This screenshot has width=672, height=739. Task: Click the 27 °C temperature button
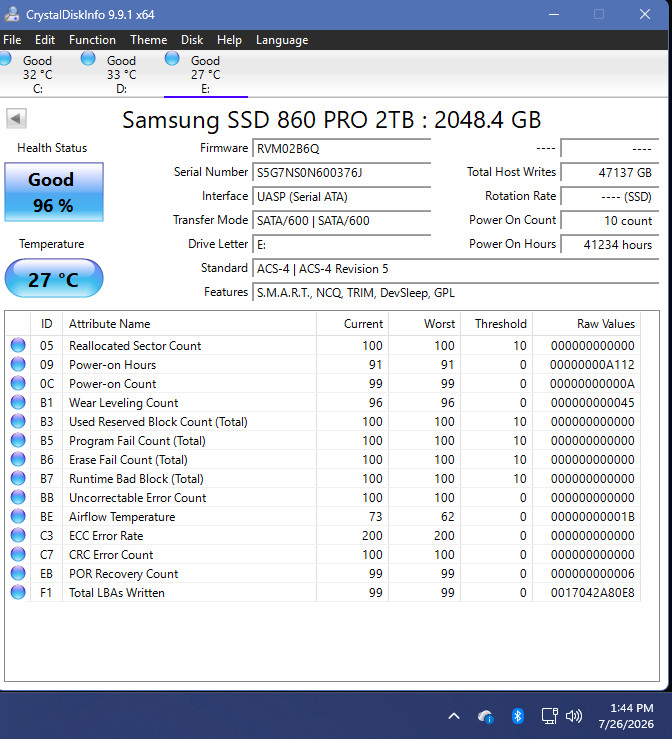click(54, 279)
